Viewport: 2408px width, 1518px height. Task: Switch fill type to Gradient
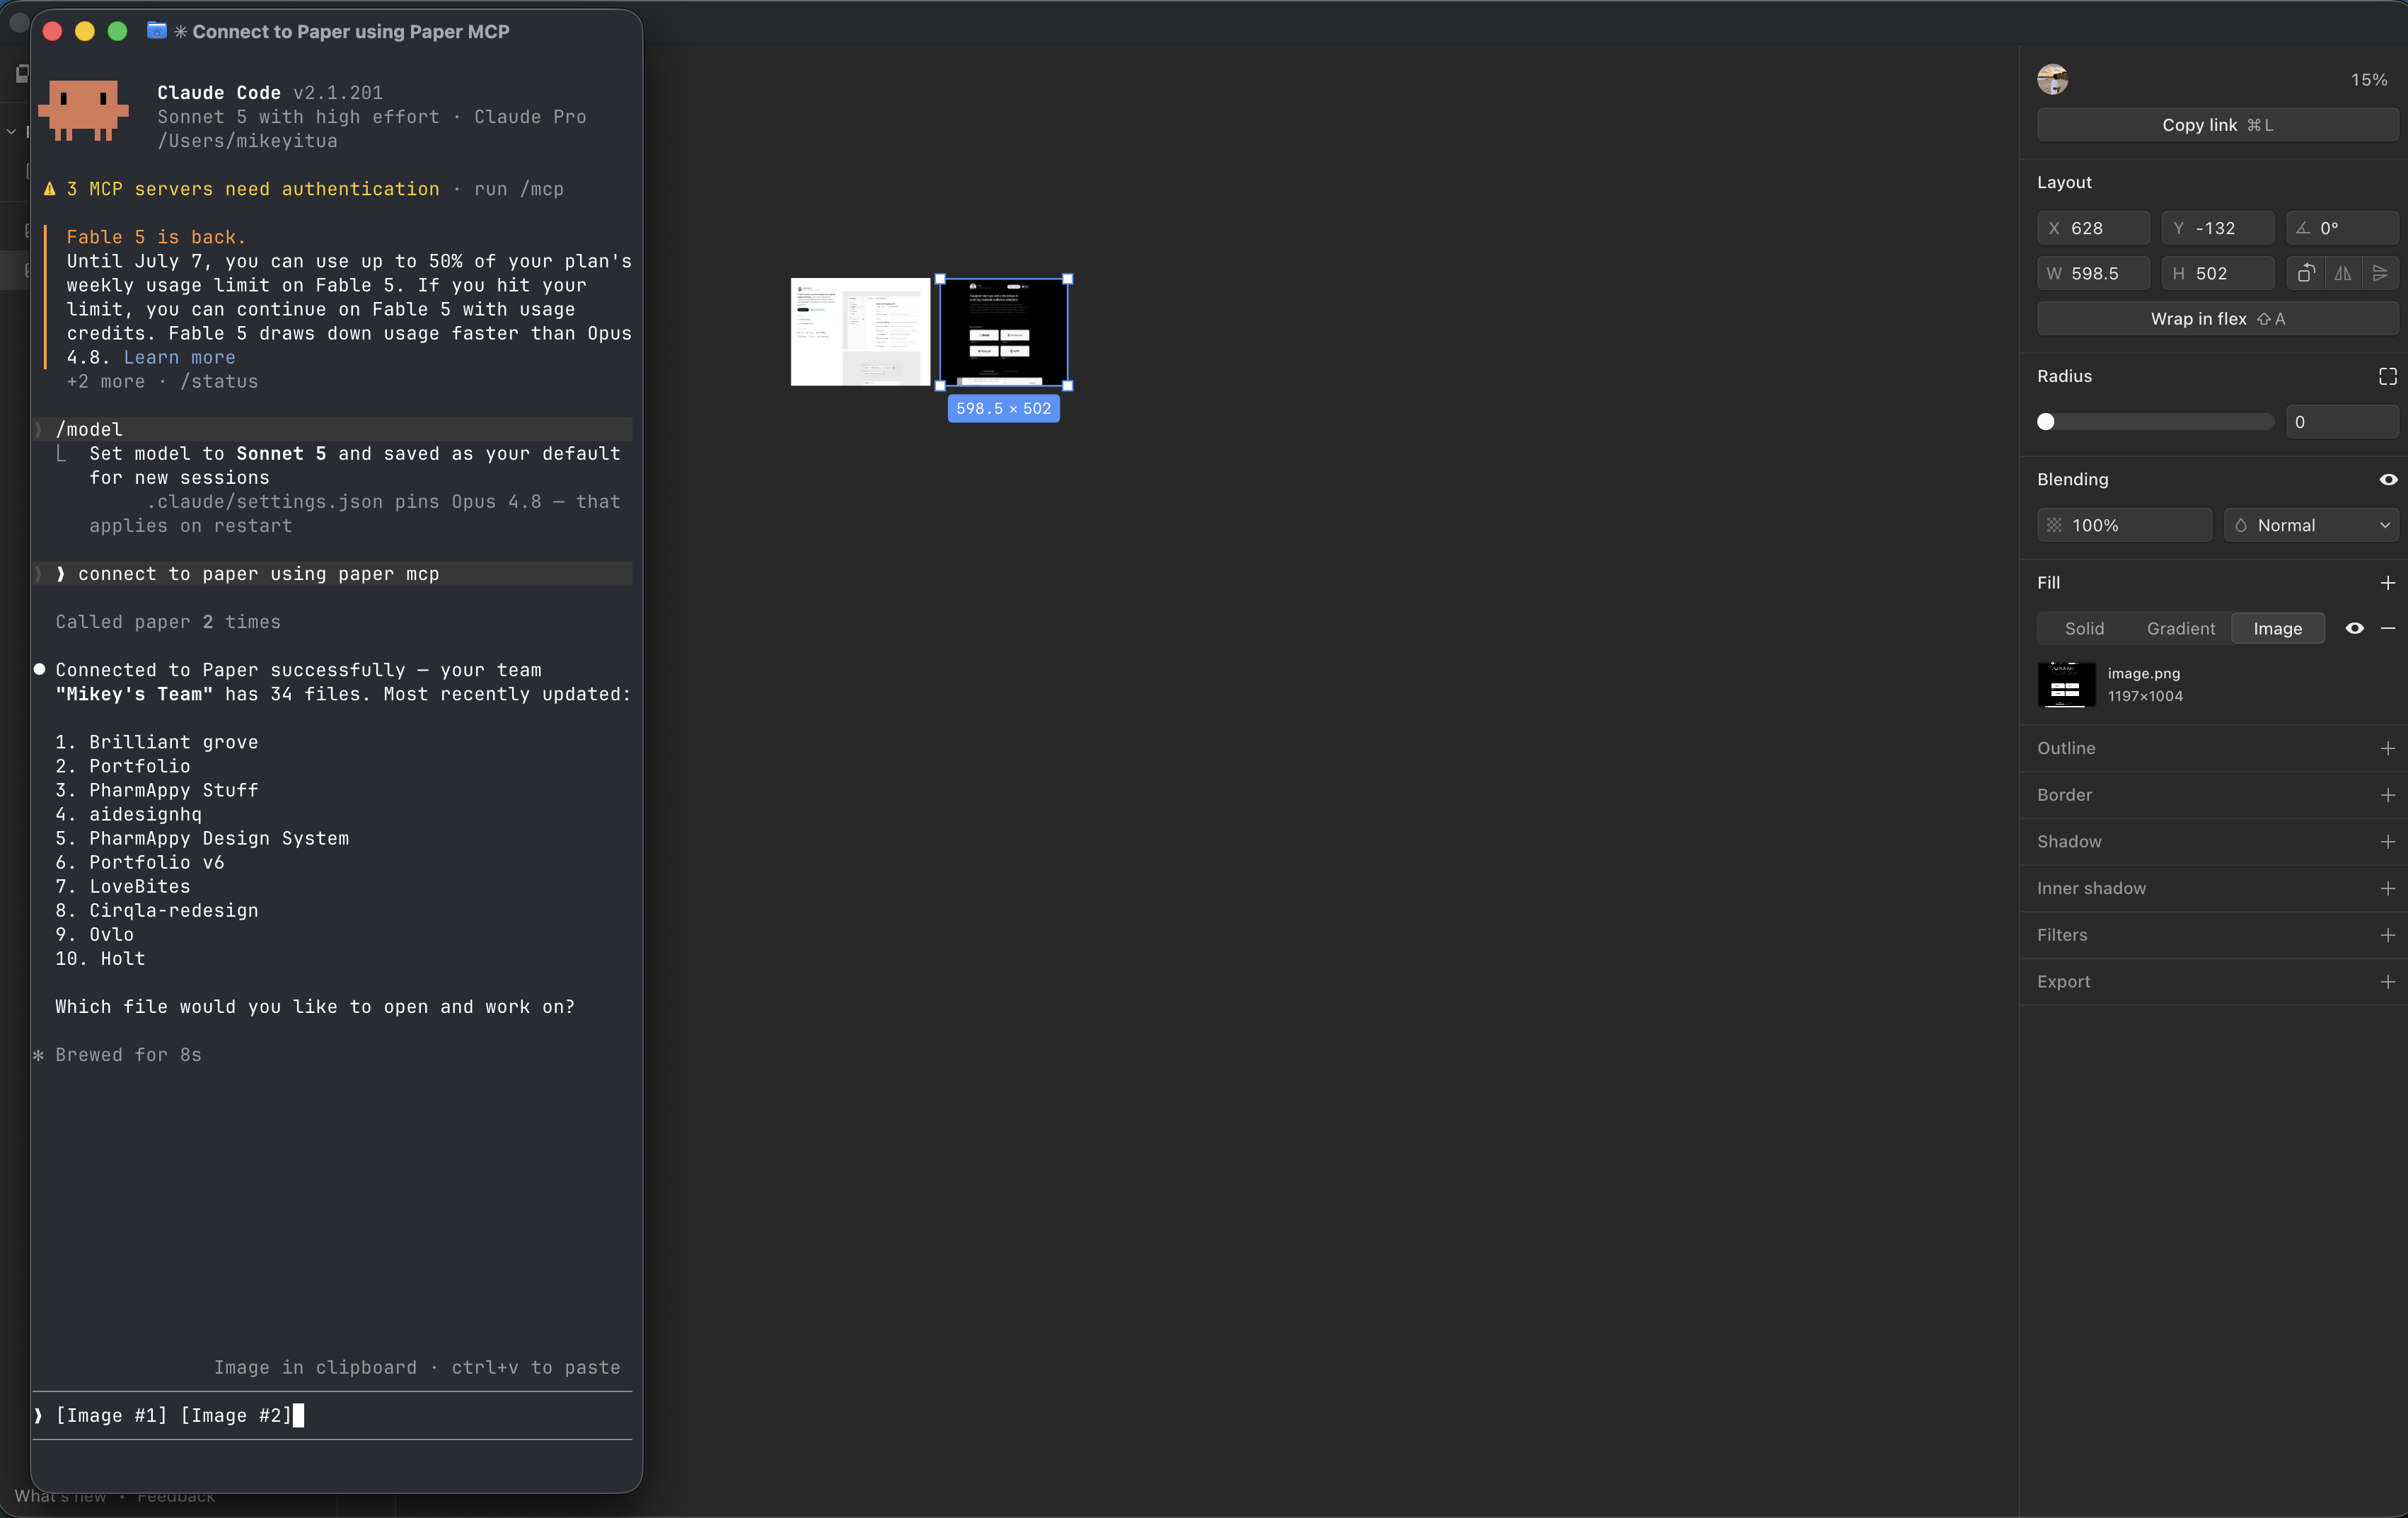pyautogui.click(x=2180, y=628)
